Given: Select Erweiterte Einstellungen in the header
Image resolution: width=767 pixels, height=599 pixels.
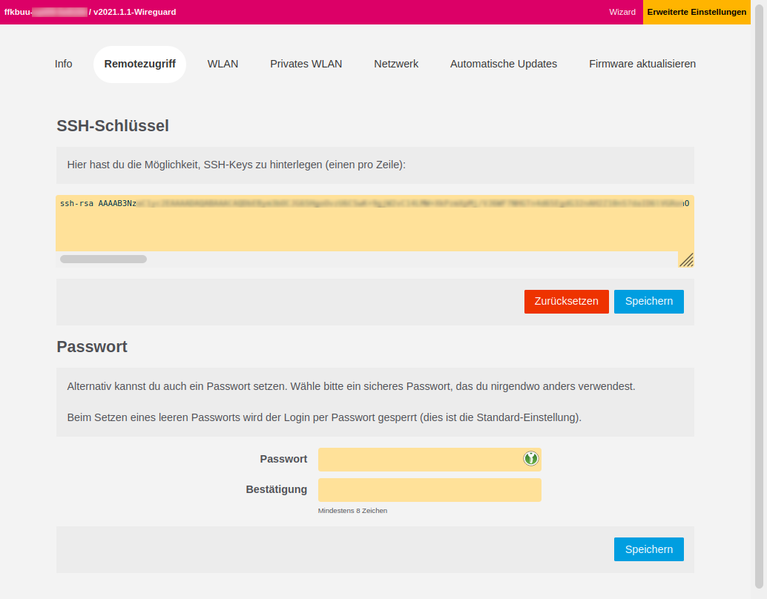Looking at the screenshot, I should click(697, 12).
